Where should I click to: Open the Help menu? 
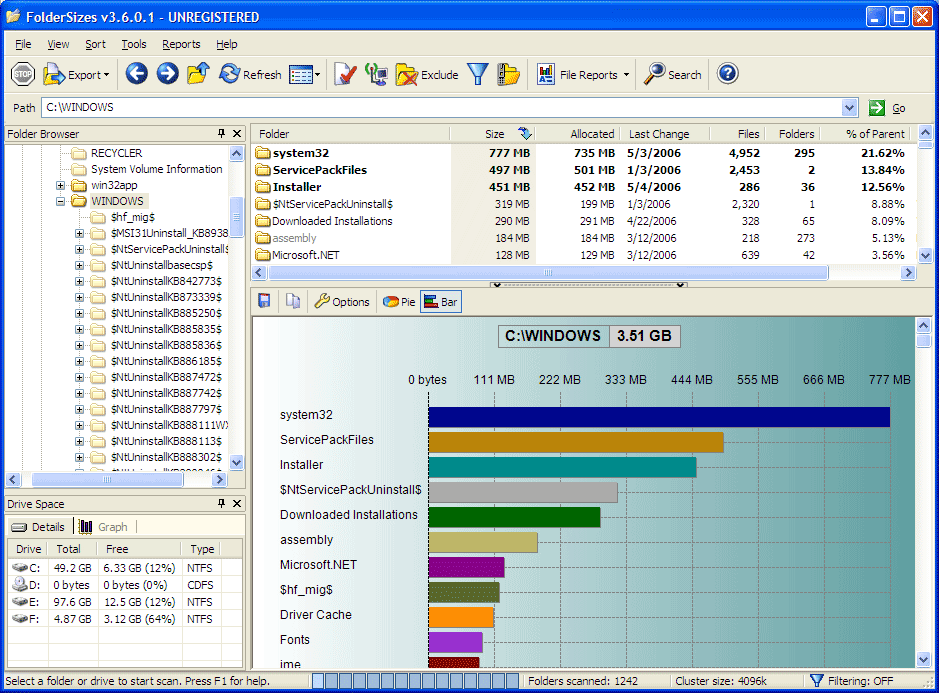(x=226, y=44)
